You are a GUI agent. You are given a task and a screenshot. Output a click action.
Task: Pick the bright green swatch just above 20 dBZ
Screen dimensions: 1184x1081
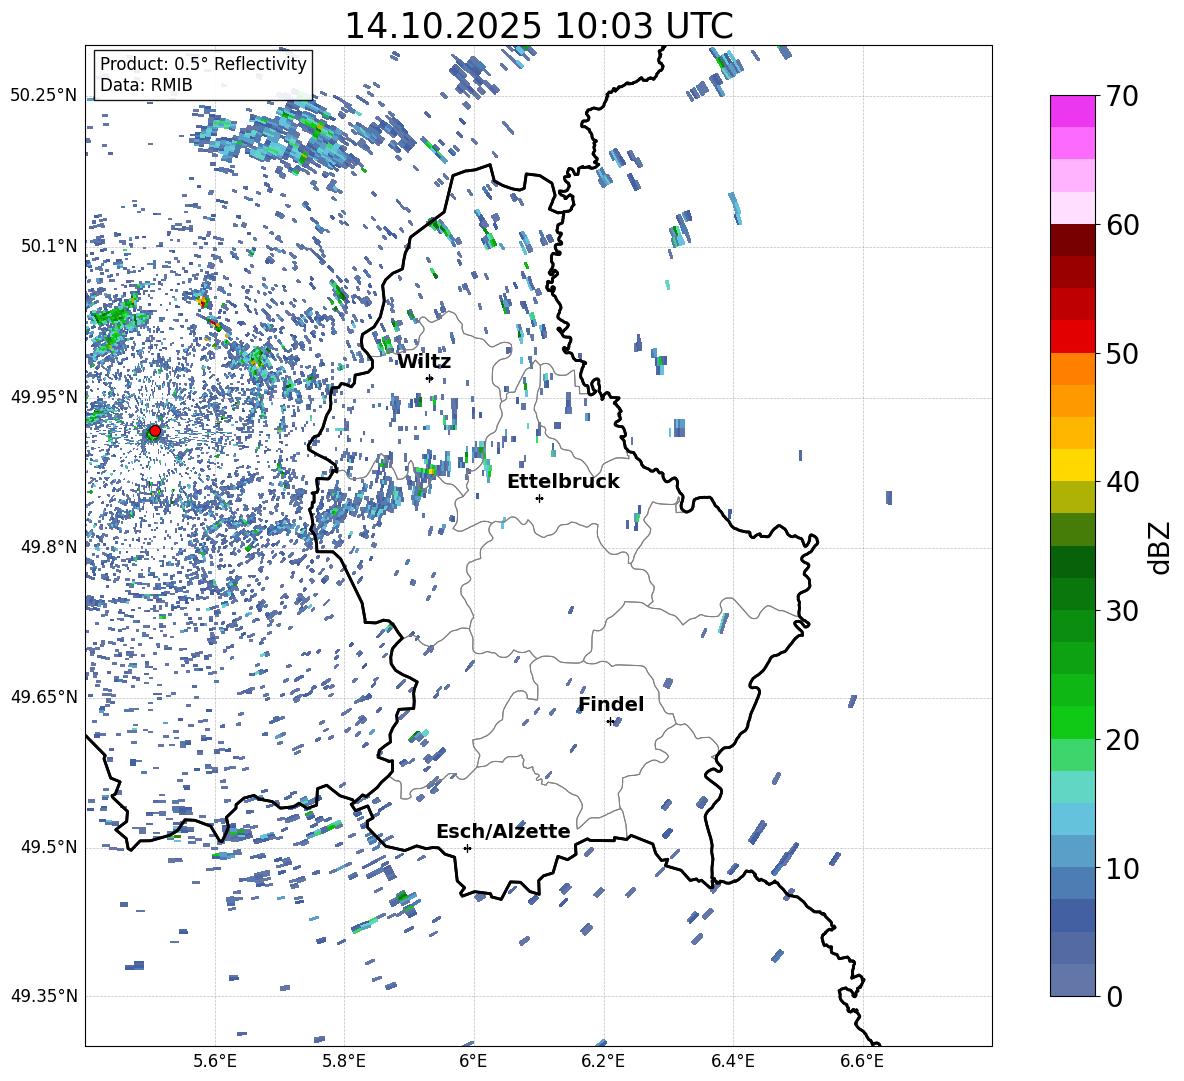(1072, 723)
